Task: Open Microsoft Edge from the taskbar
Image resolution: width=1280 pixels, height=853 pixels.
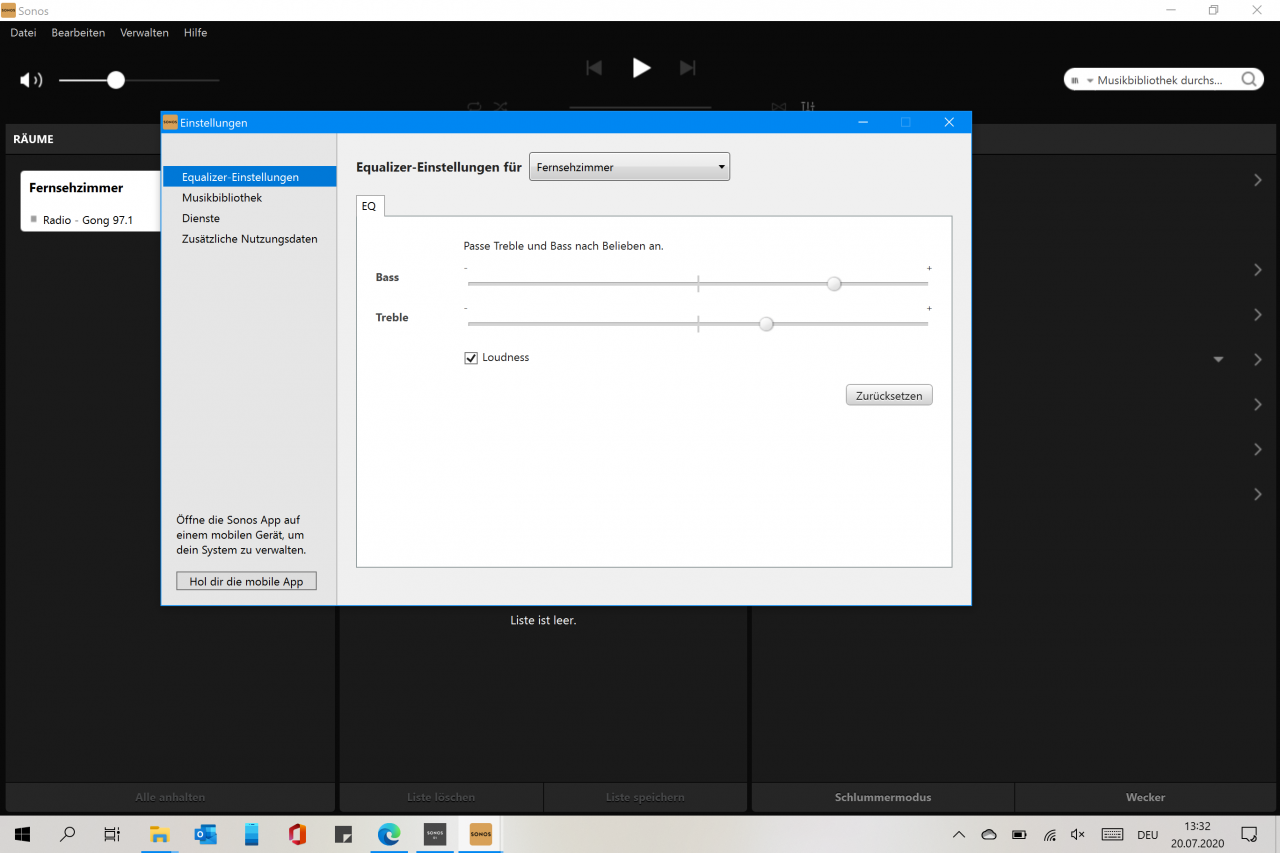Action: [x=389, y=834]
